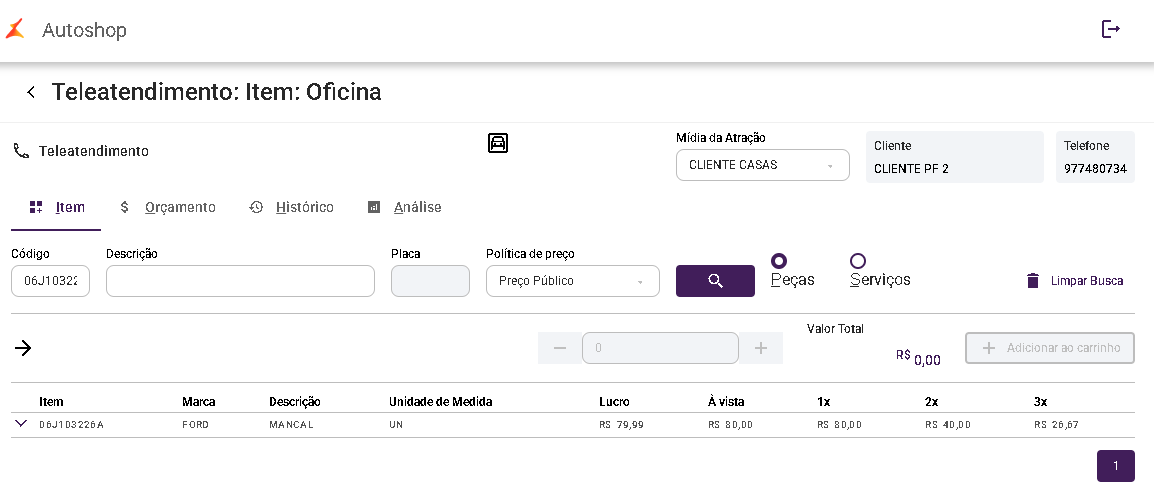Viewport: 1154px width, 504px height.
Task: Click the Adicionar ao carrinho button
Action: [x=1050, y=348]
